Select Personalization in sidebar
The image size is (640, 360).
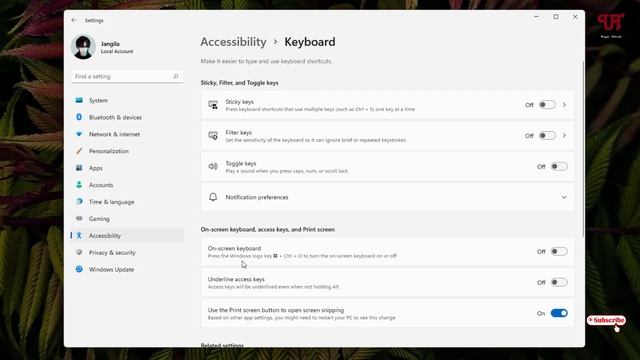[127, 151]
